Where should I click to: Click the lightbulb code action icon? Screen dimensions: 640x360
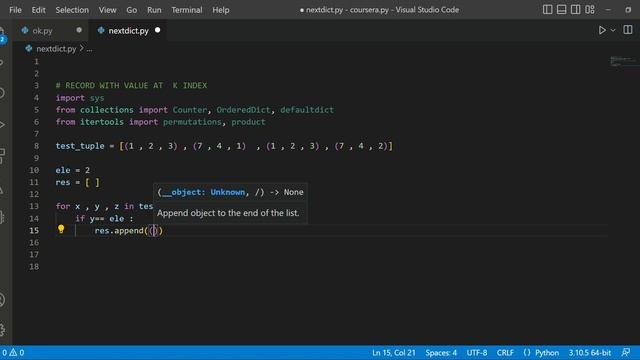61,229
